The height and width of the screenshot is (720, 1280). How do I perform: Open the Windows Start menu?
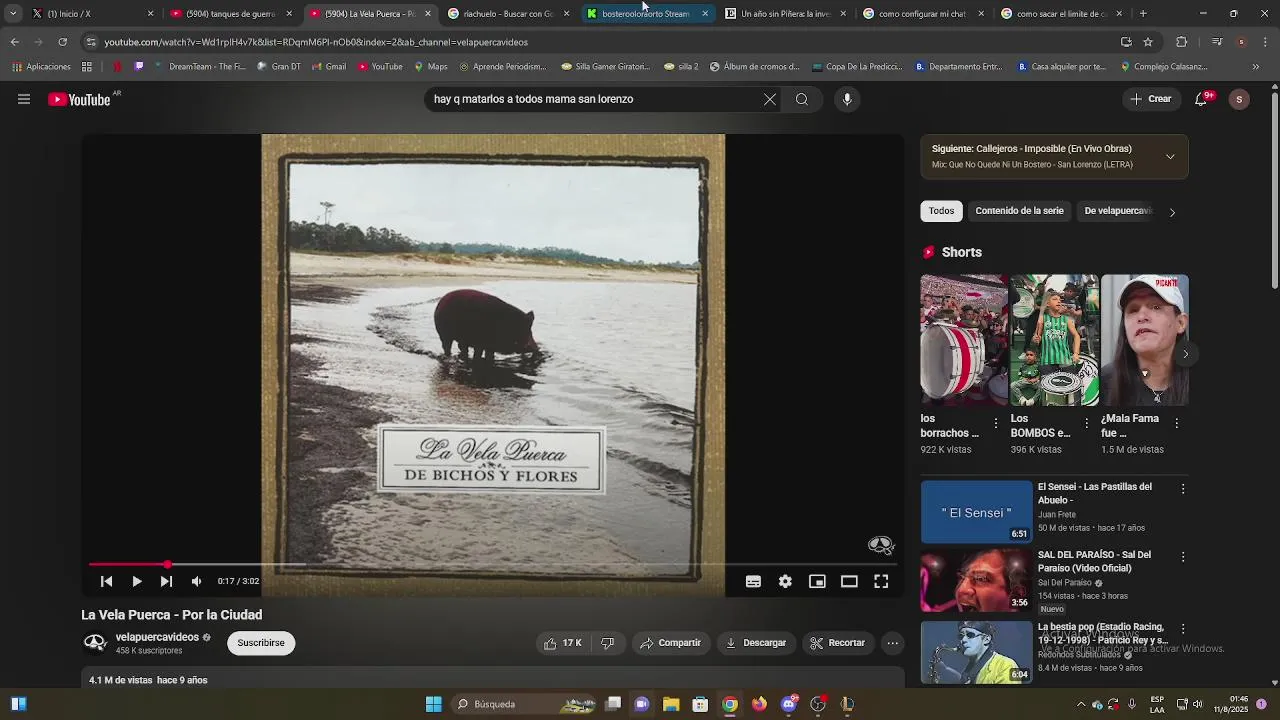click(x=433, y=704)
